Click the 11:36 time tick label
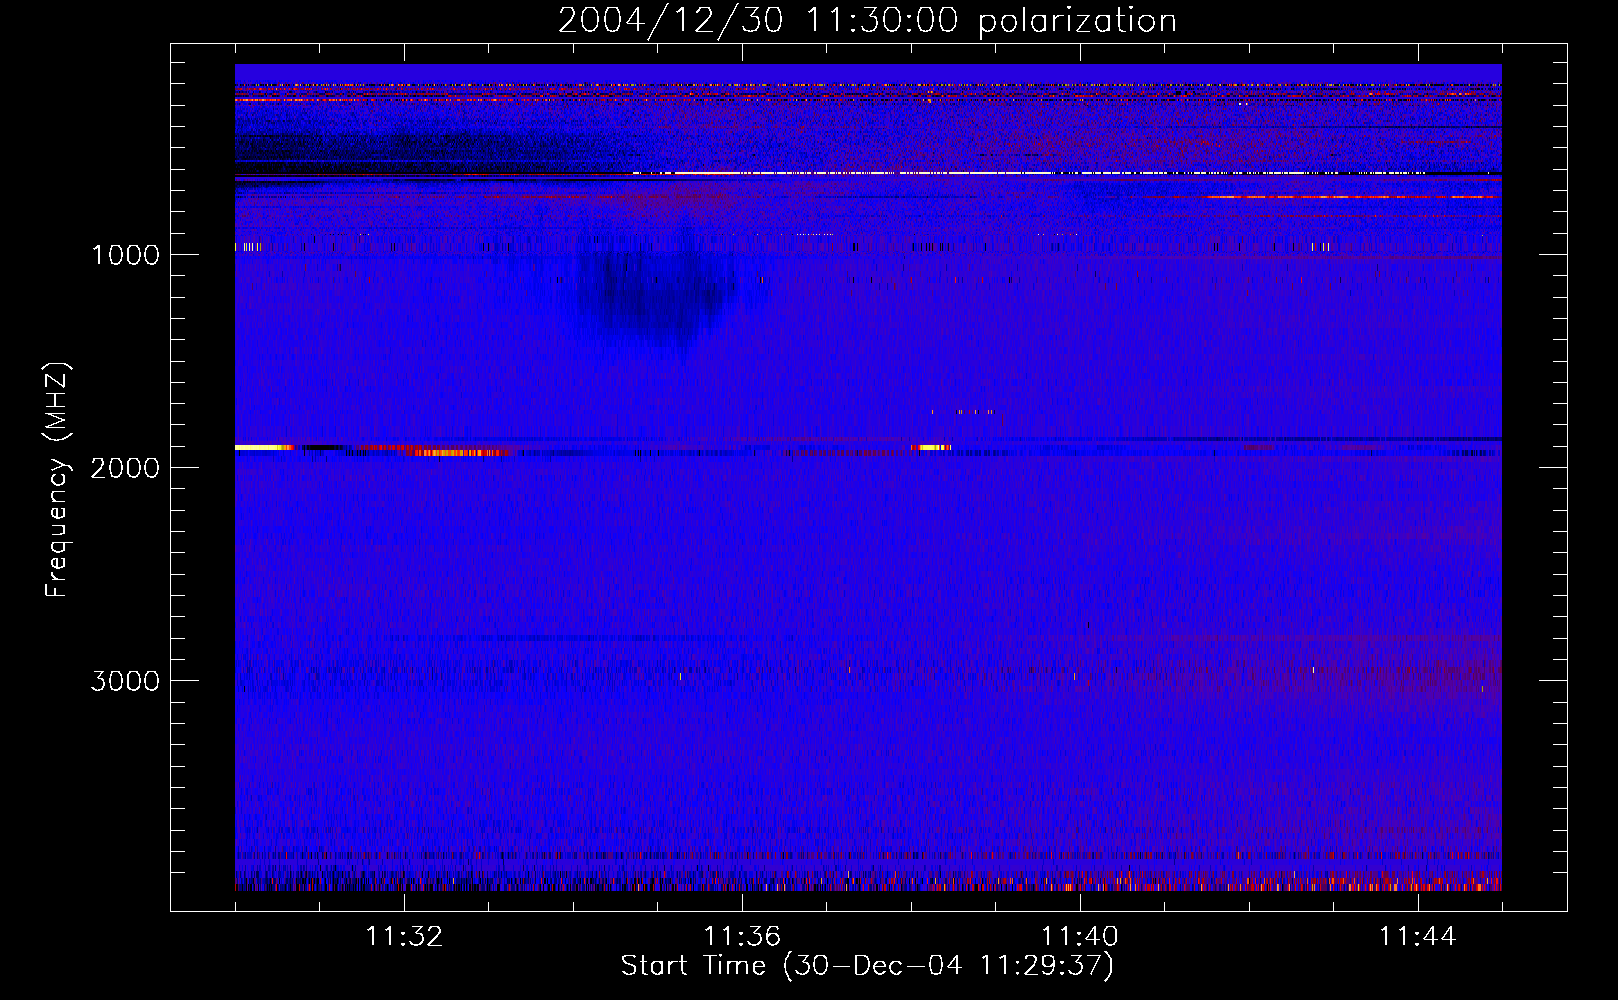The image size is (1618, 1000). 742,937
